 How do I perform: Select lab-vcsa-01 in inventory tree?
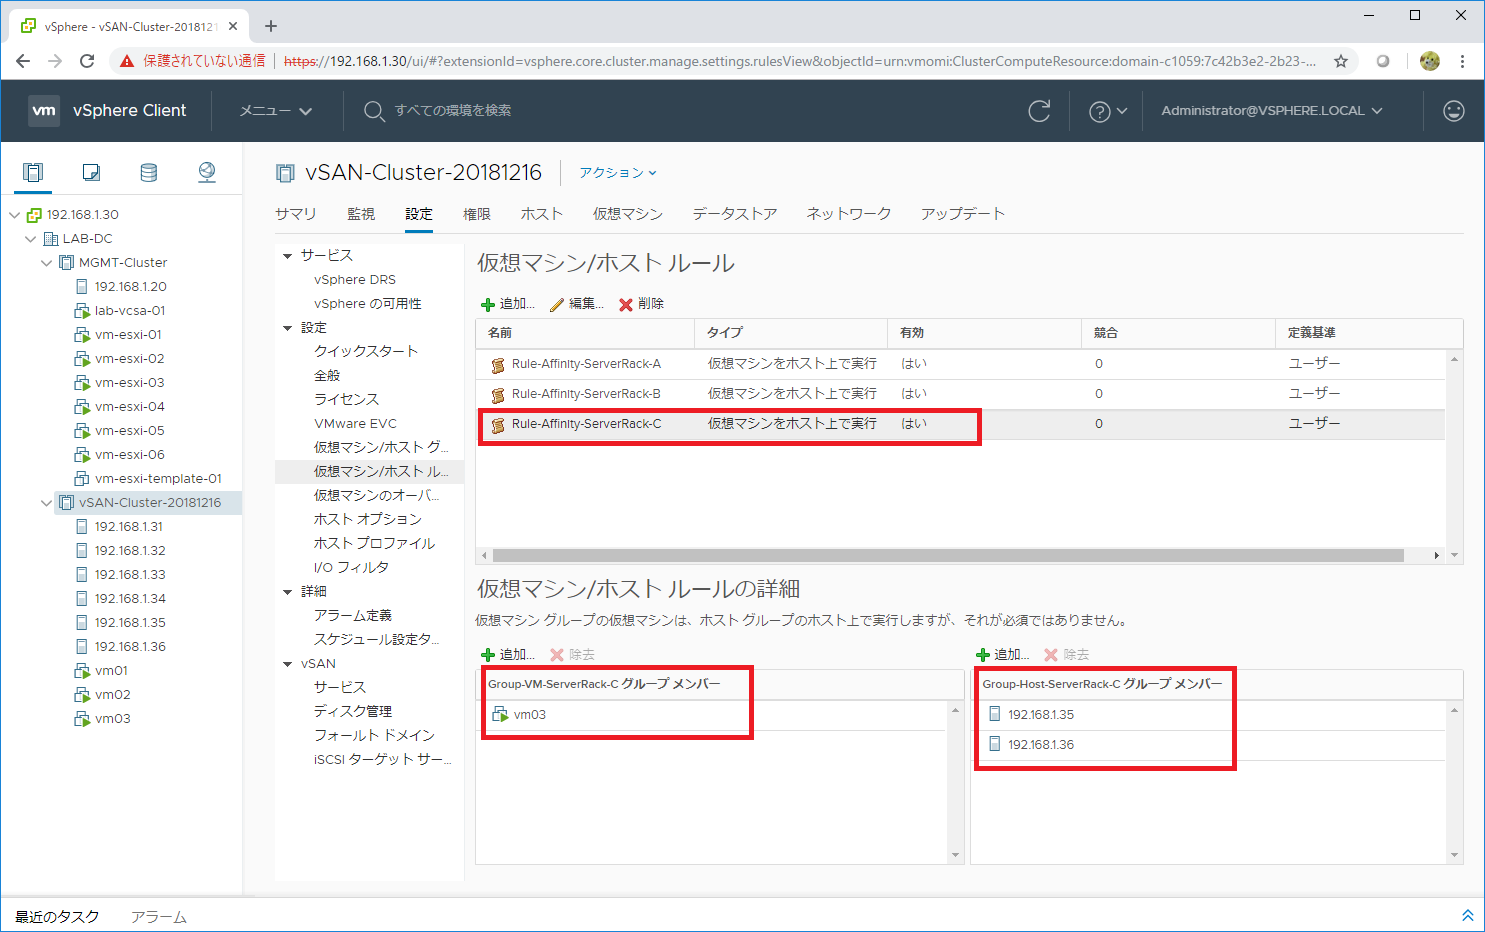[130, 311]
